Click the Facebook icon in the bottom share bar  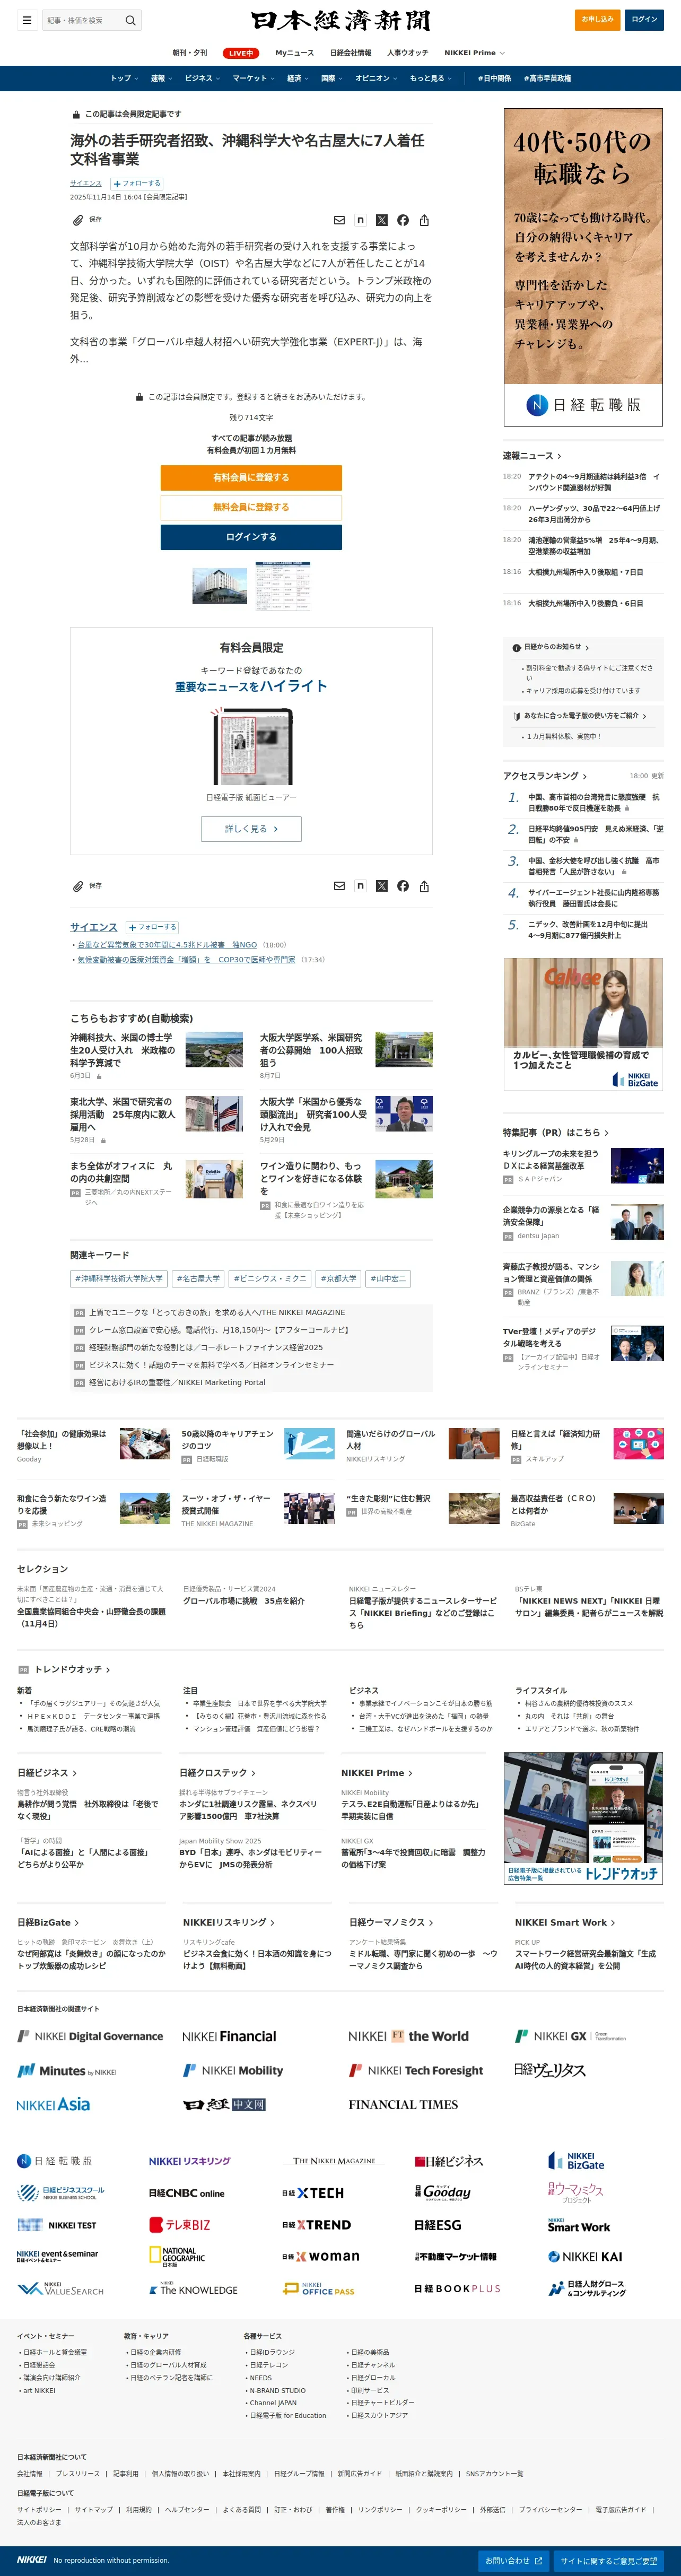[403, 886]
